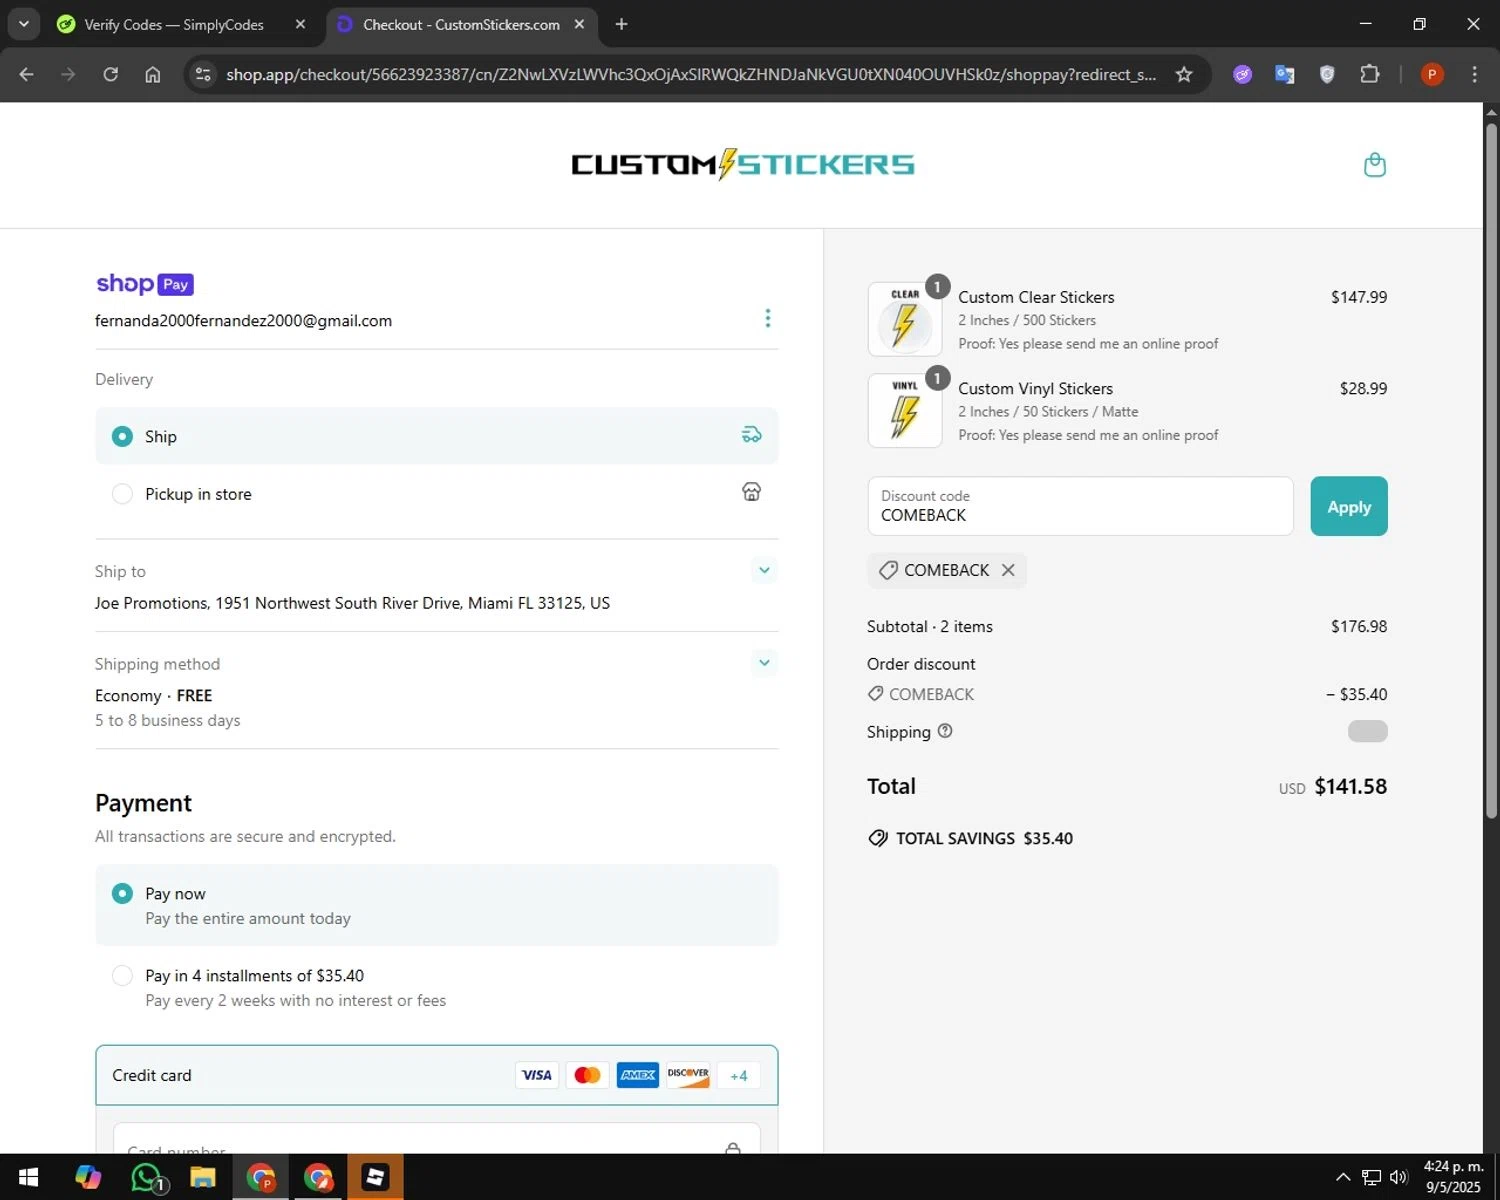
Task: Open the tab search dropdown arrow
Action: (x=23, y=24)
